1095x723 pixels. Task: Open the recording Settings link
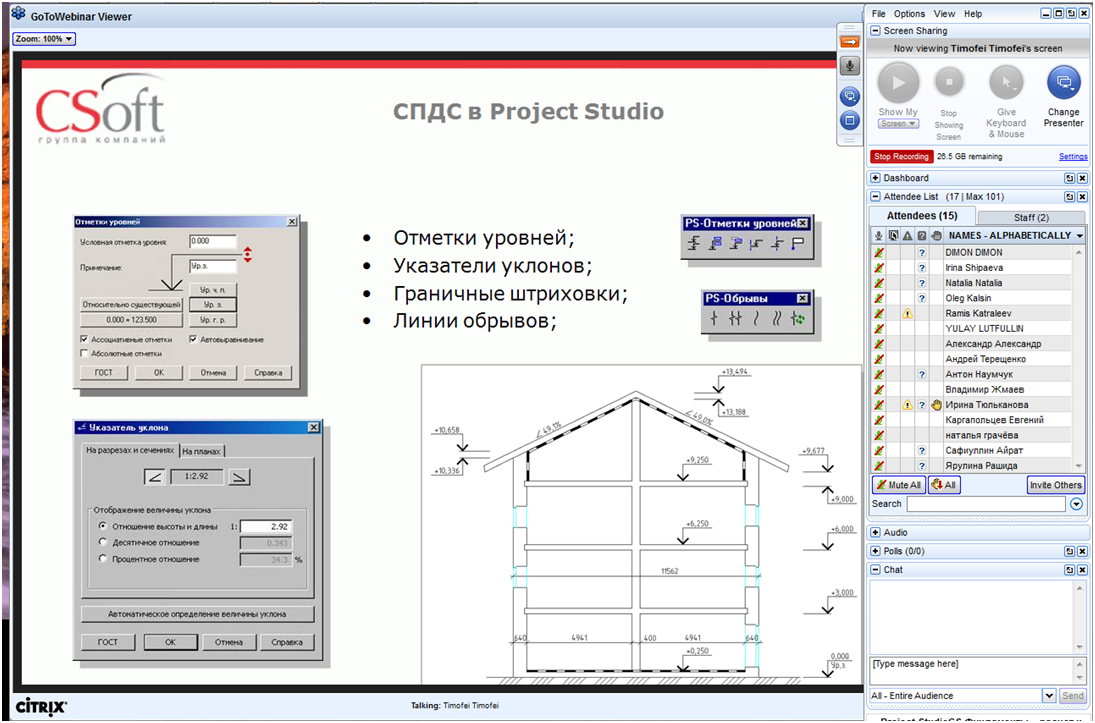[1073, 157]
